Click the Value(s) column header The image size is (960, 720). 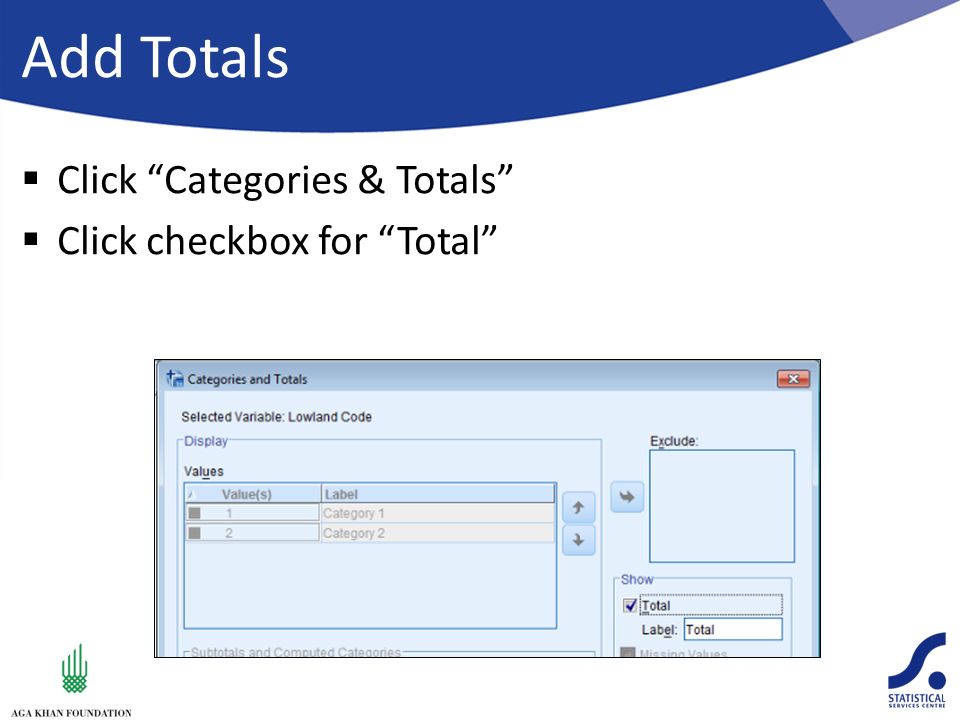point(253,494)
